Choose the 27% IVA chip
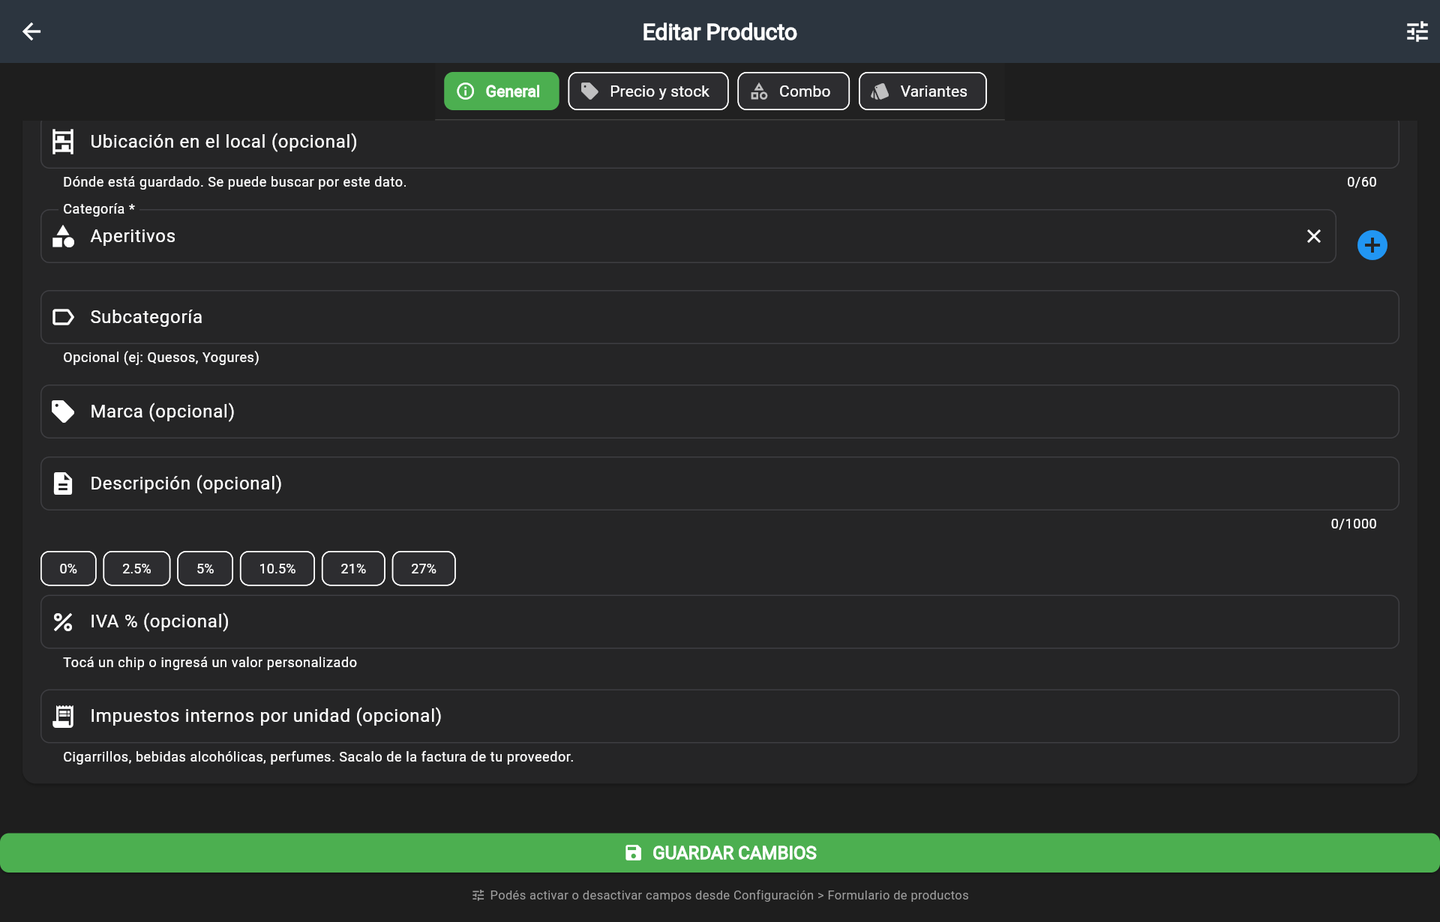This screenshot has width=1440, height=922. (424, 568)
